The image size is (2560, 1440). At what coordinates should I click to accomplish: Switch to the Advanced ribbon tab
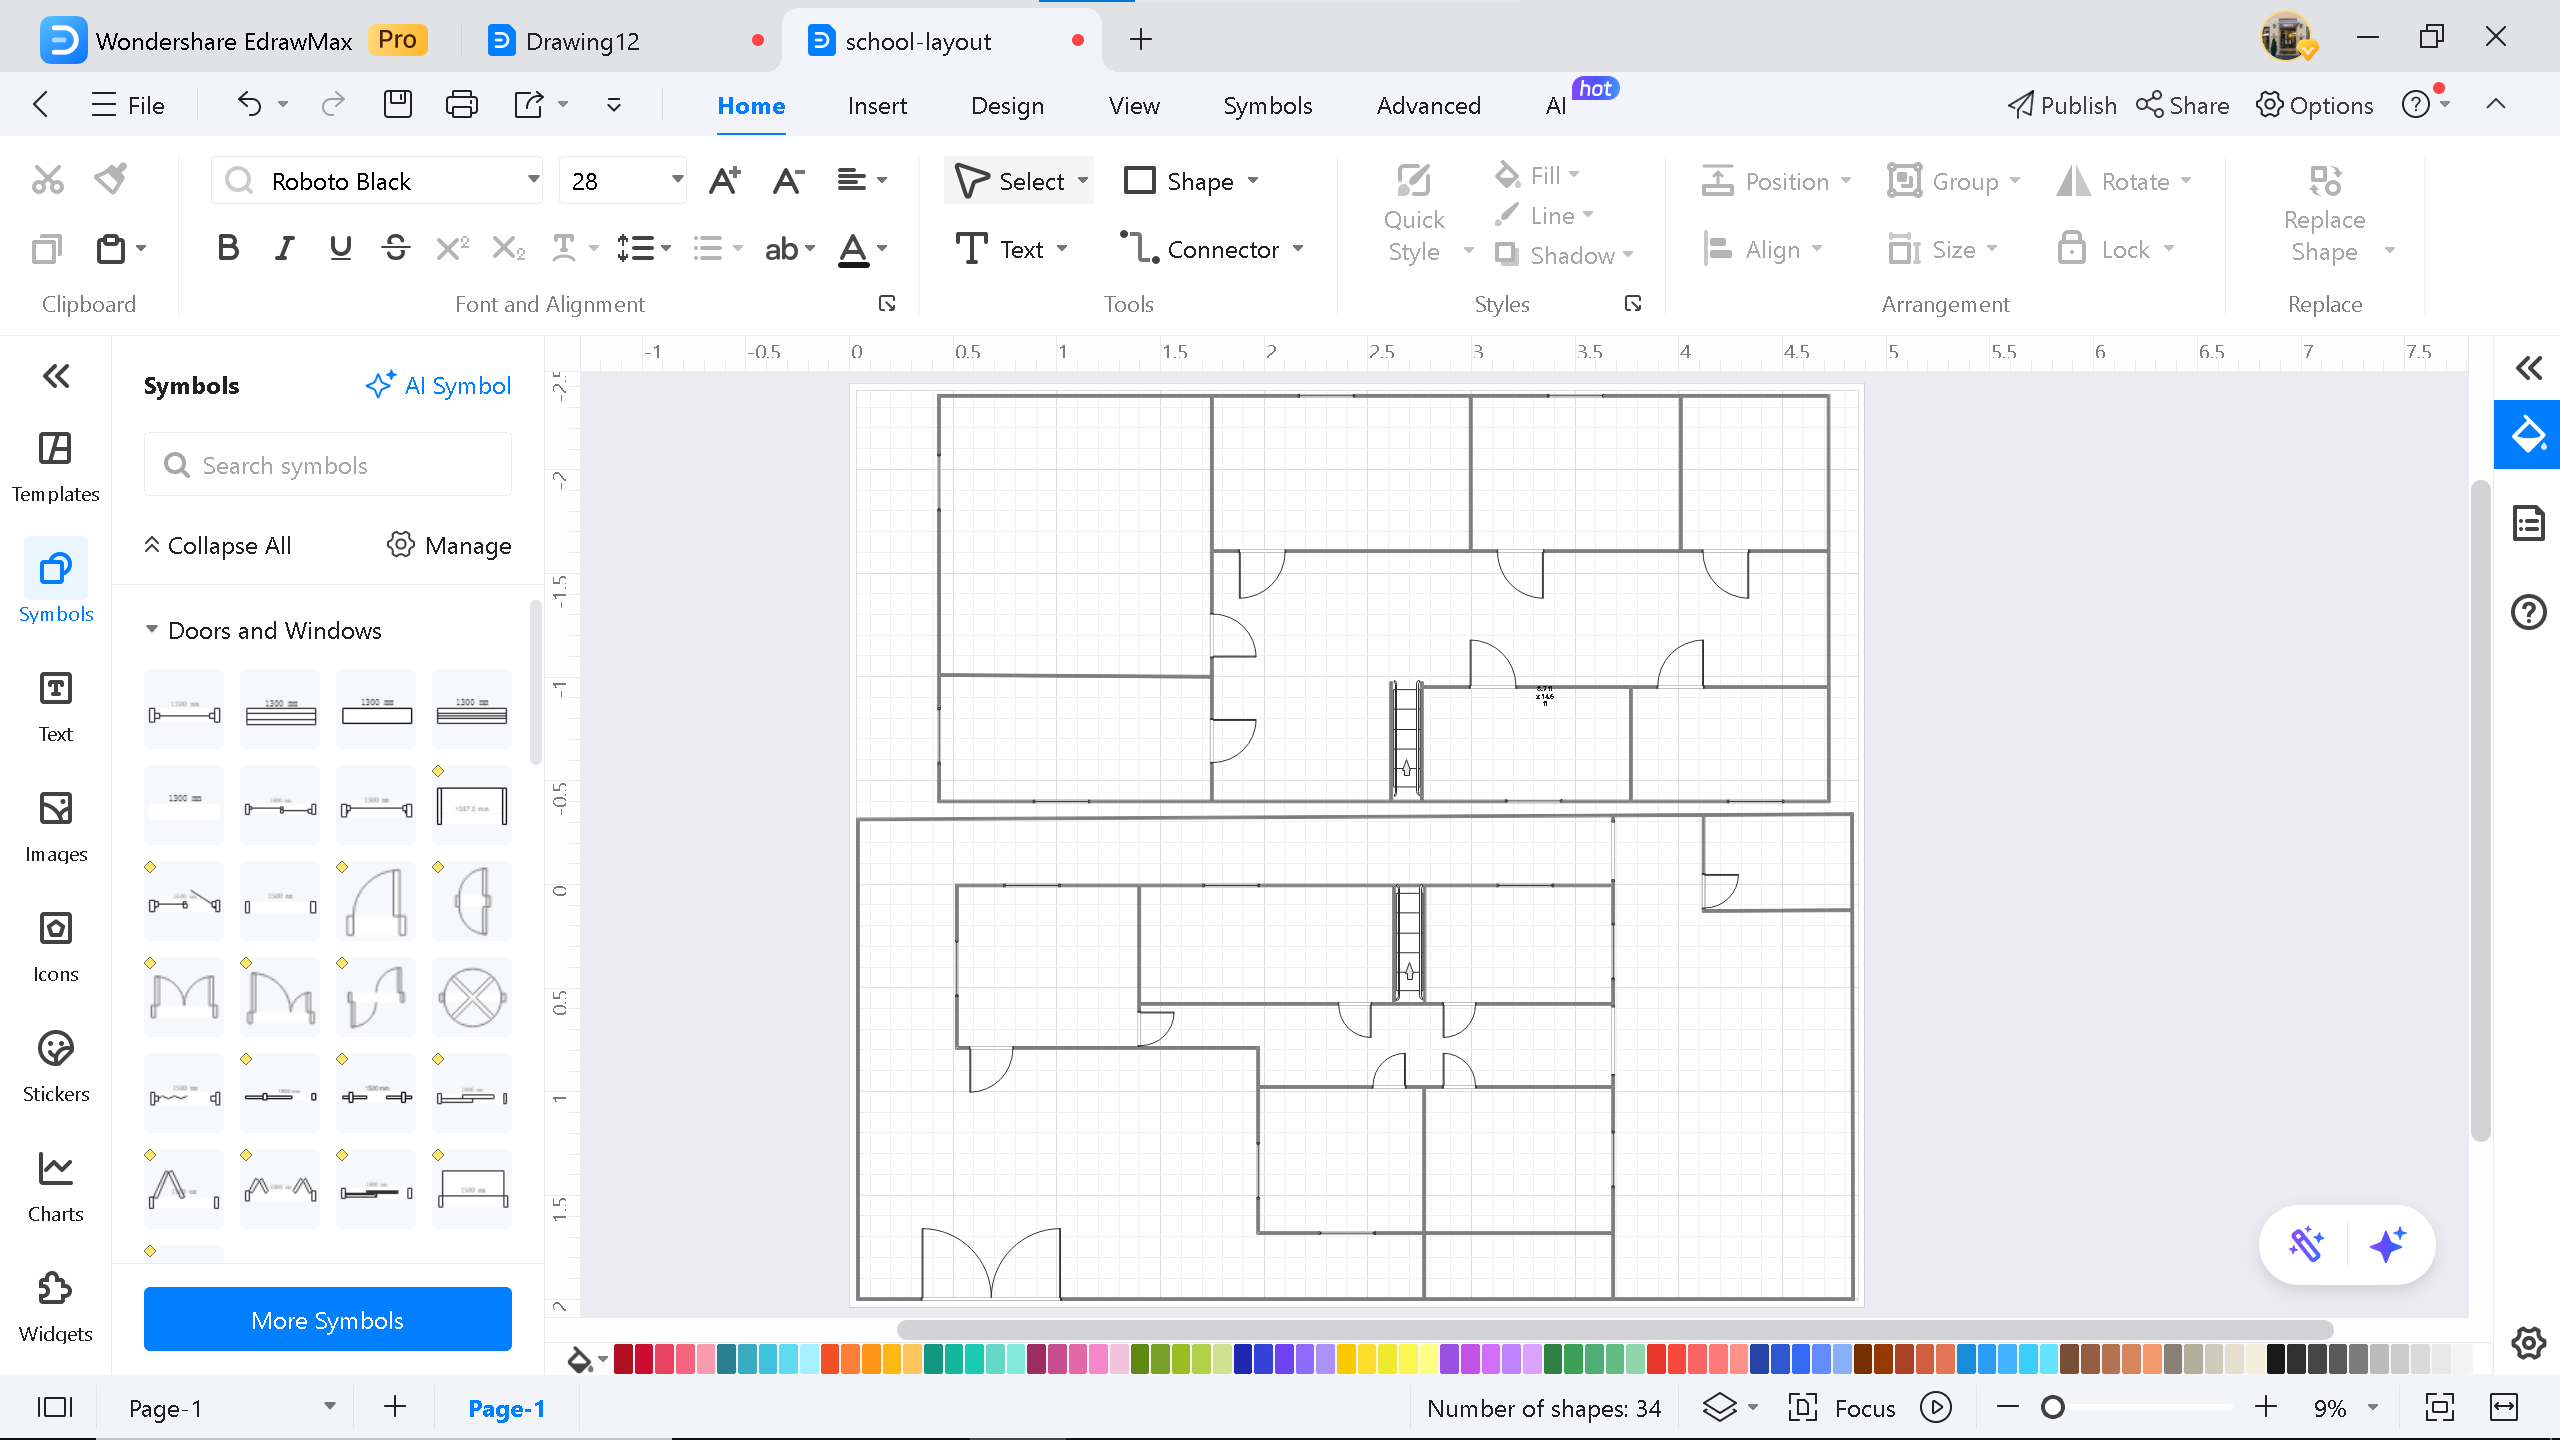coord(1428,105)
